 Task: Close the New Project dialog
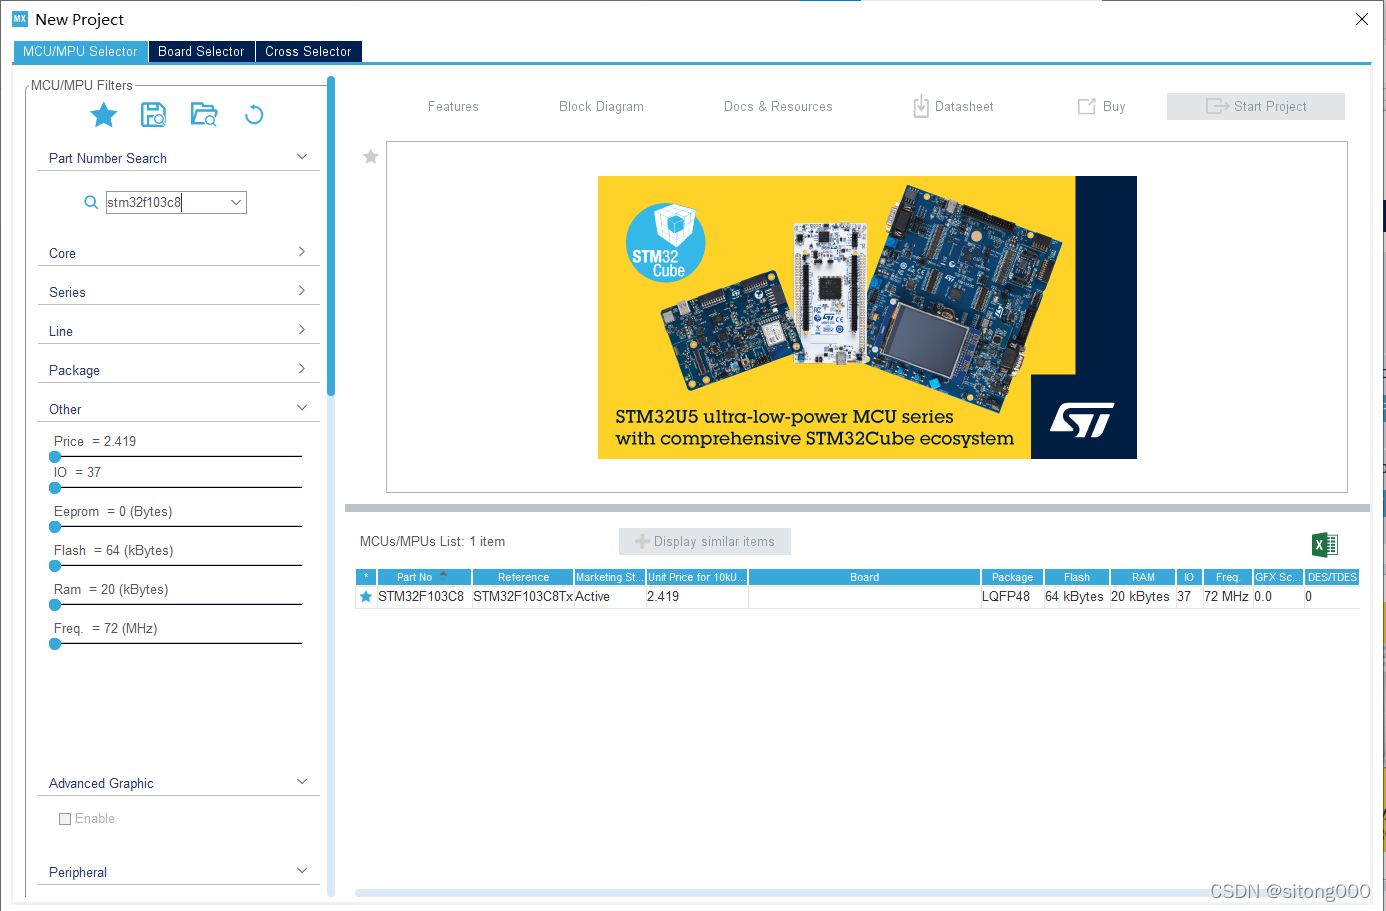(1362, 19)
